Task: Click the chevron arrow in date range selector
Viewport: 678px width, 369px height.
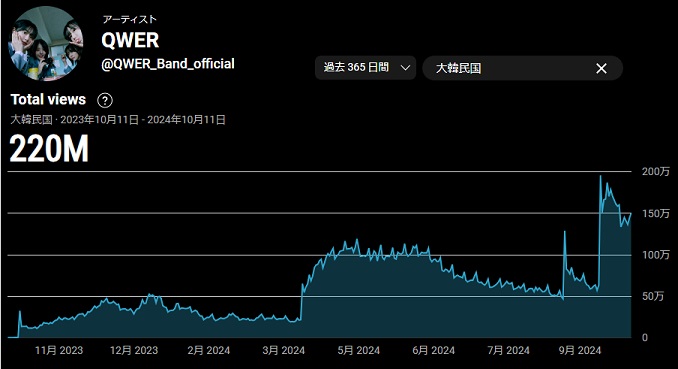Action: coord(405,68)
